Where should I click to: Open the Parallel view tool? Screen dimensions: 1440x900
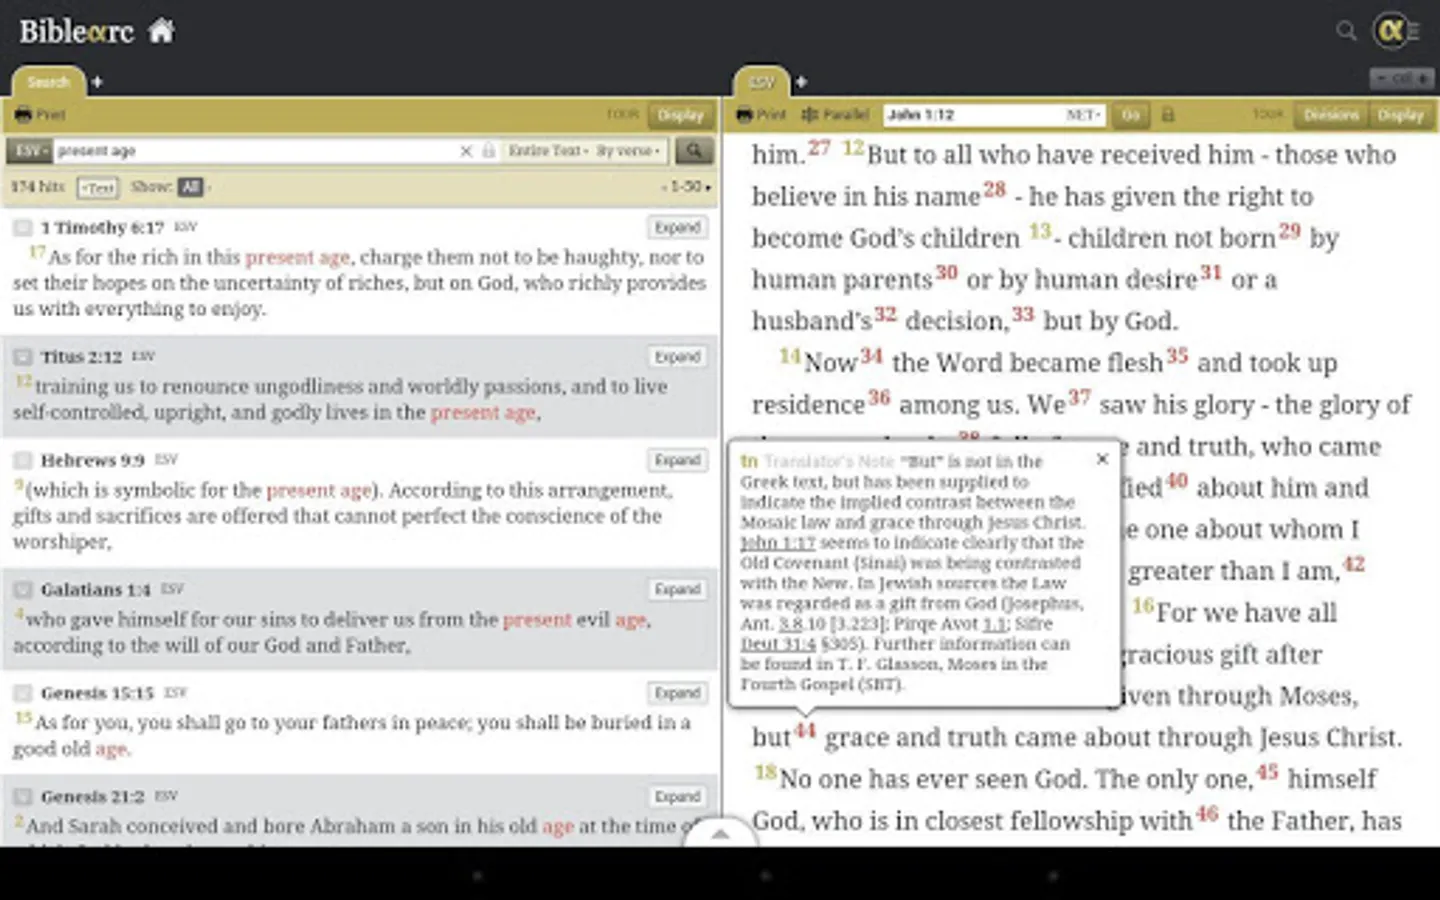click(835, 115)
